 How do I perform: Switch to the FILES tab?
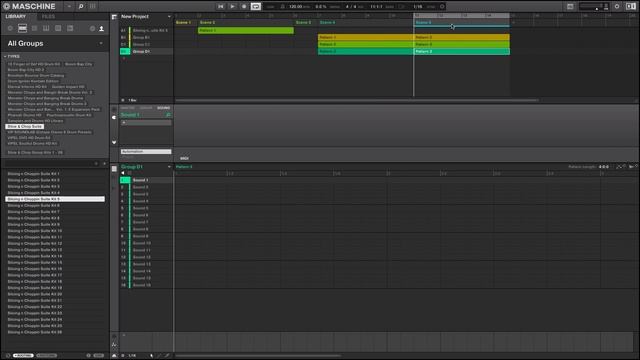pyautogui.click(x=48, y=17)
